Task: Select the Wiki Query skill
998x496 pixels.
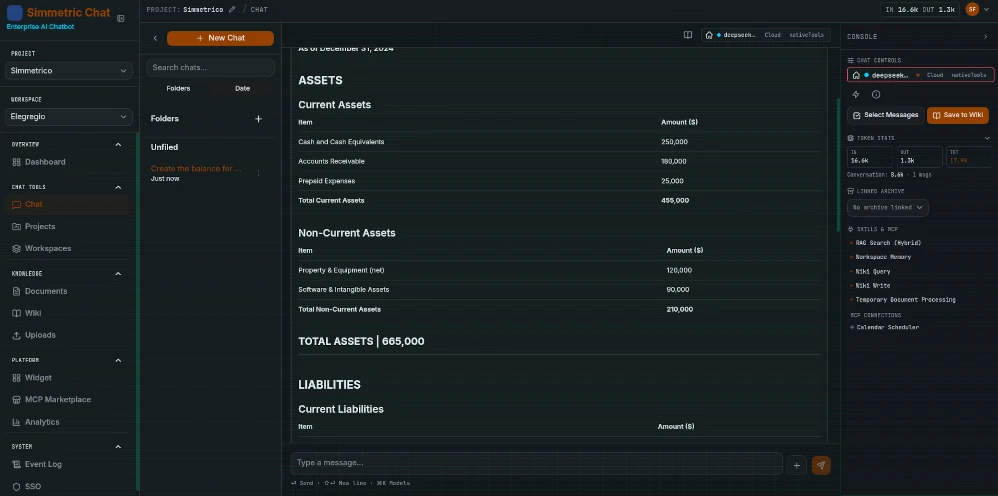Action: pyautogui.click(x=873, y=271)
